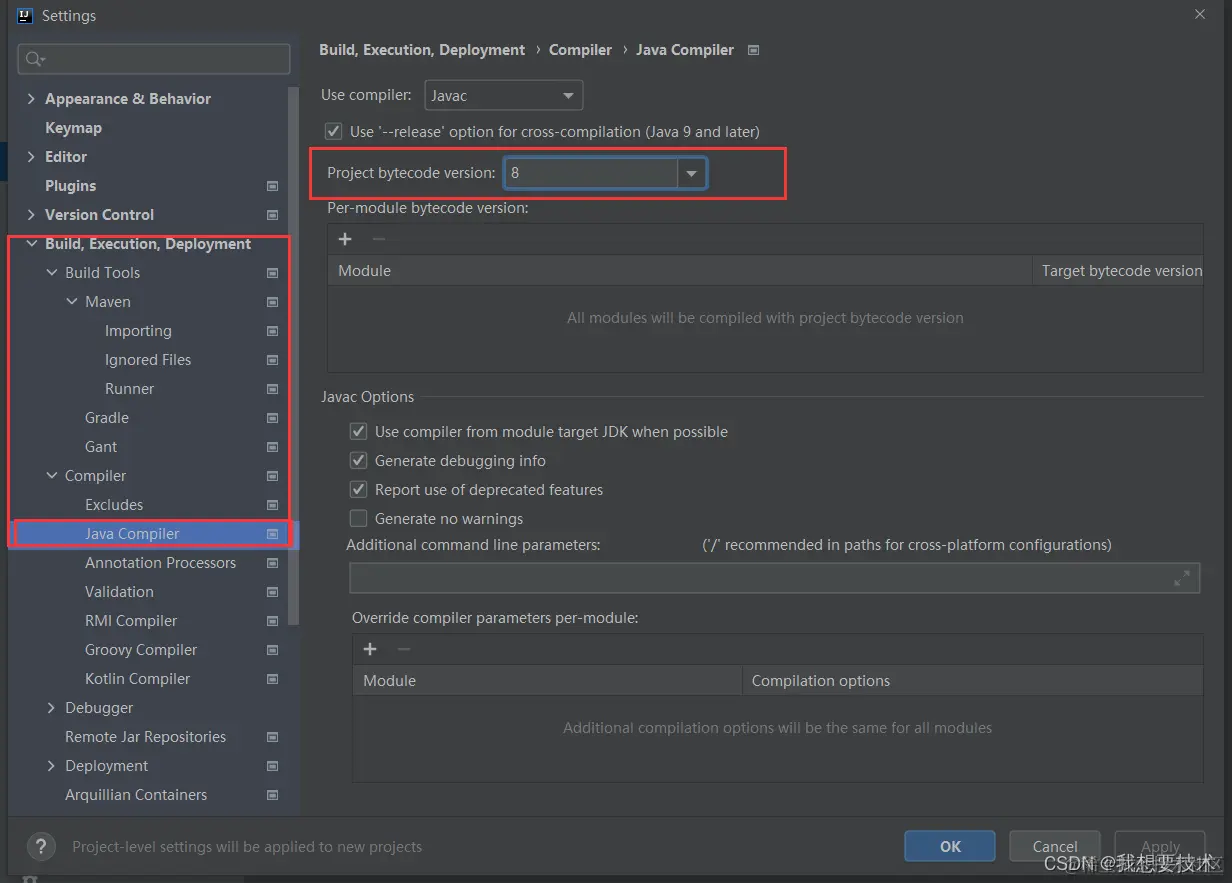Viewport: 1232px width, 883px height.
Task: Expand the Editor section
Action: pos(31,157)
